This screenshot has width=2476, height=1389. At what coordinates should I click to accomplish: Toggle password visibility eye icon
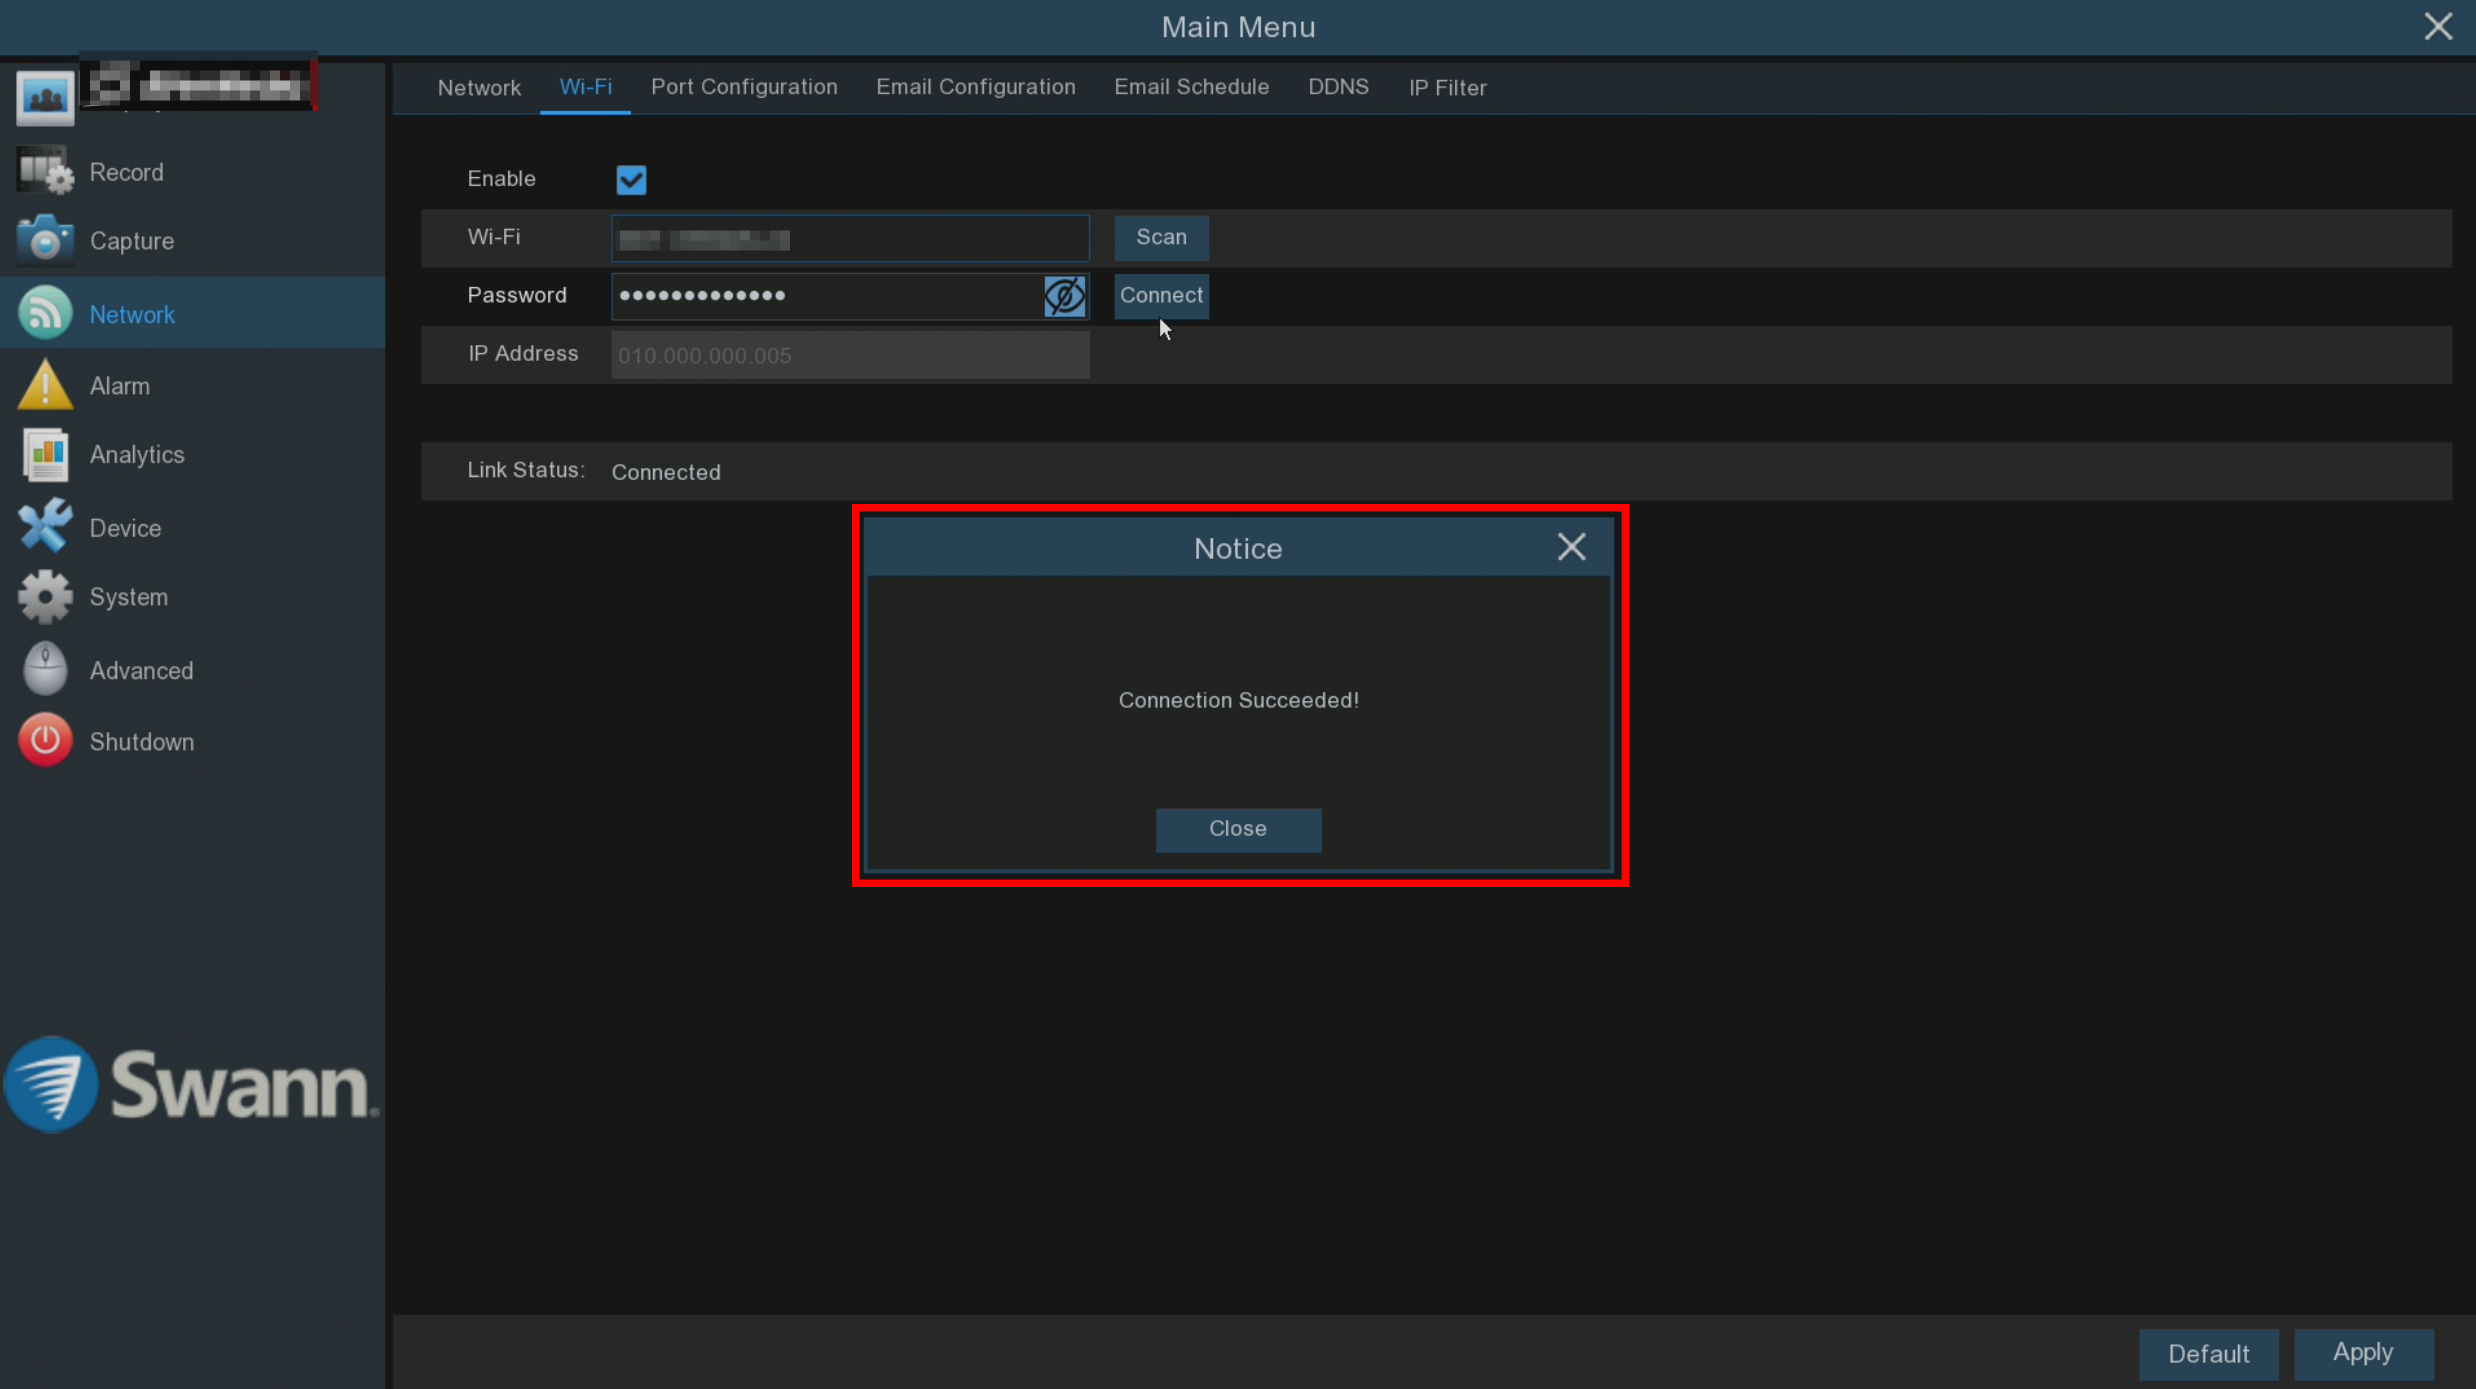point(1064,296)
